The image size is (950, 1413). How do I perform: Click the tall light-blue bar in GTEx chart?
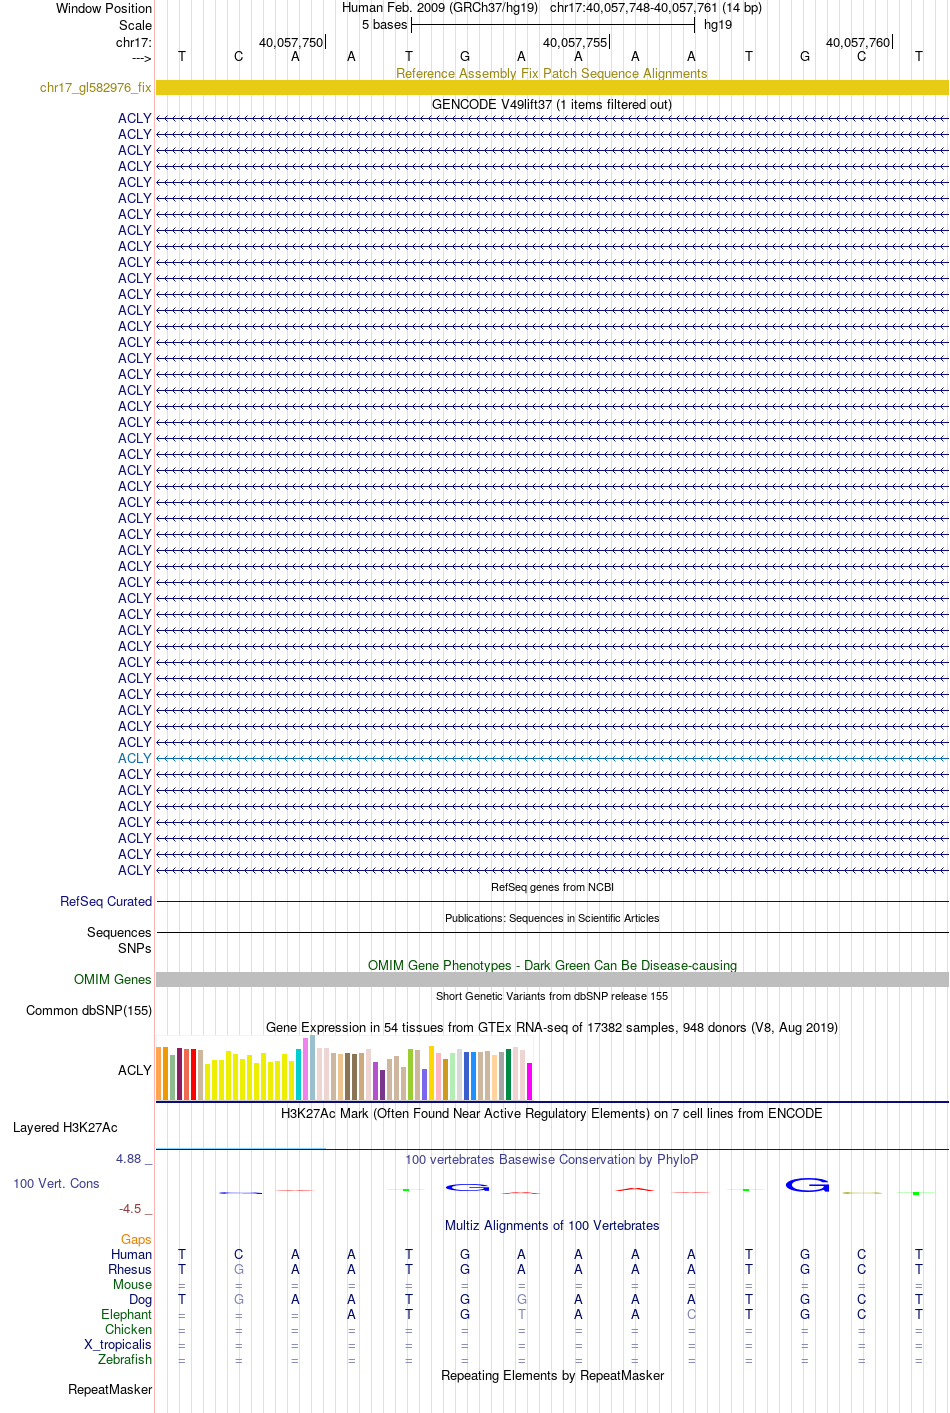313,1067
